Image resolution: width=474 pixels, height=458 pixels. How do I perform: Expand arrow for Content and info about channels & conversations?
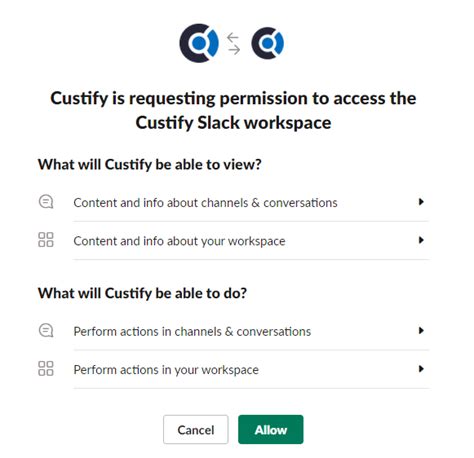coord(421,202)
